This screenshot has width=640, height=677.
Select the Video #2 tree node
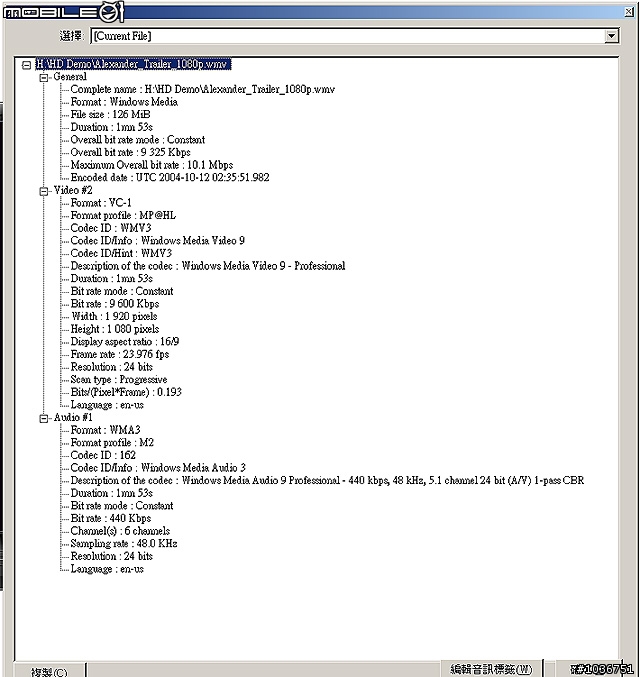73,190
